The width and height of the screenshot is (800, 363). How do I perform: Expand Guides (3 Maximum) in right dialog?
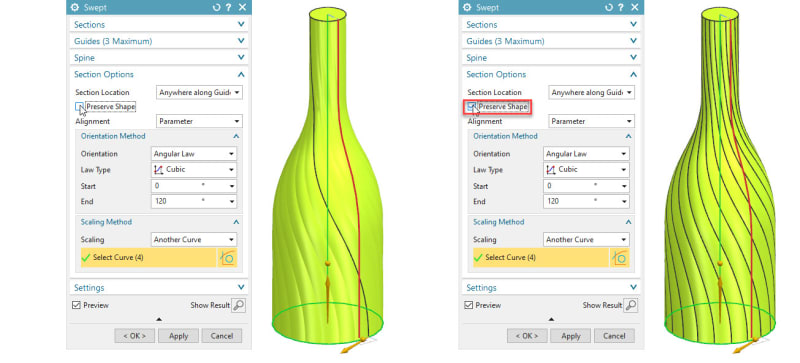[x=551, y=41]
